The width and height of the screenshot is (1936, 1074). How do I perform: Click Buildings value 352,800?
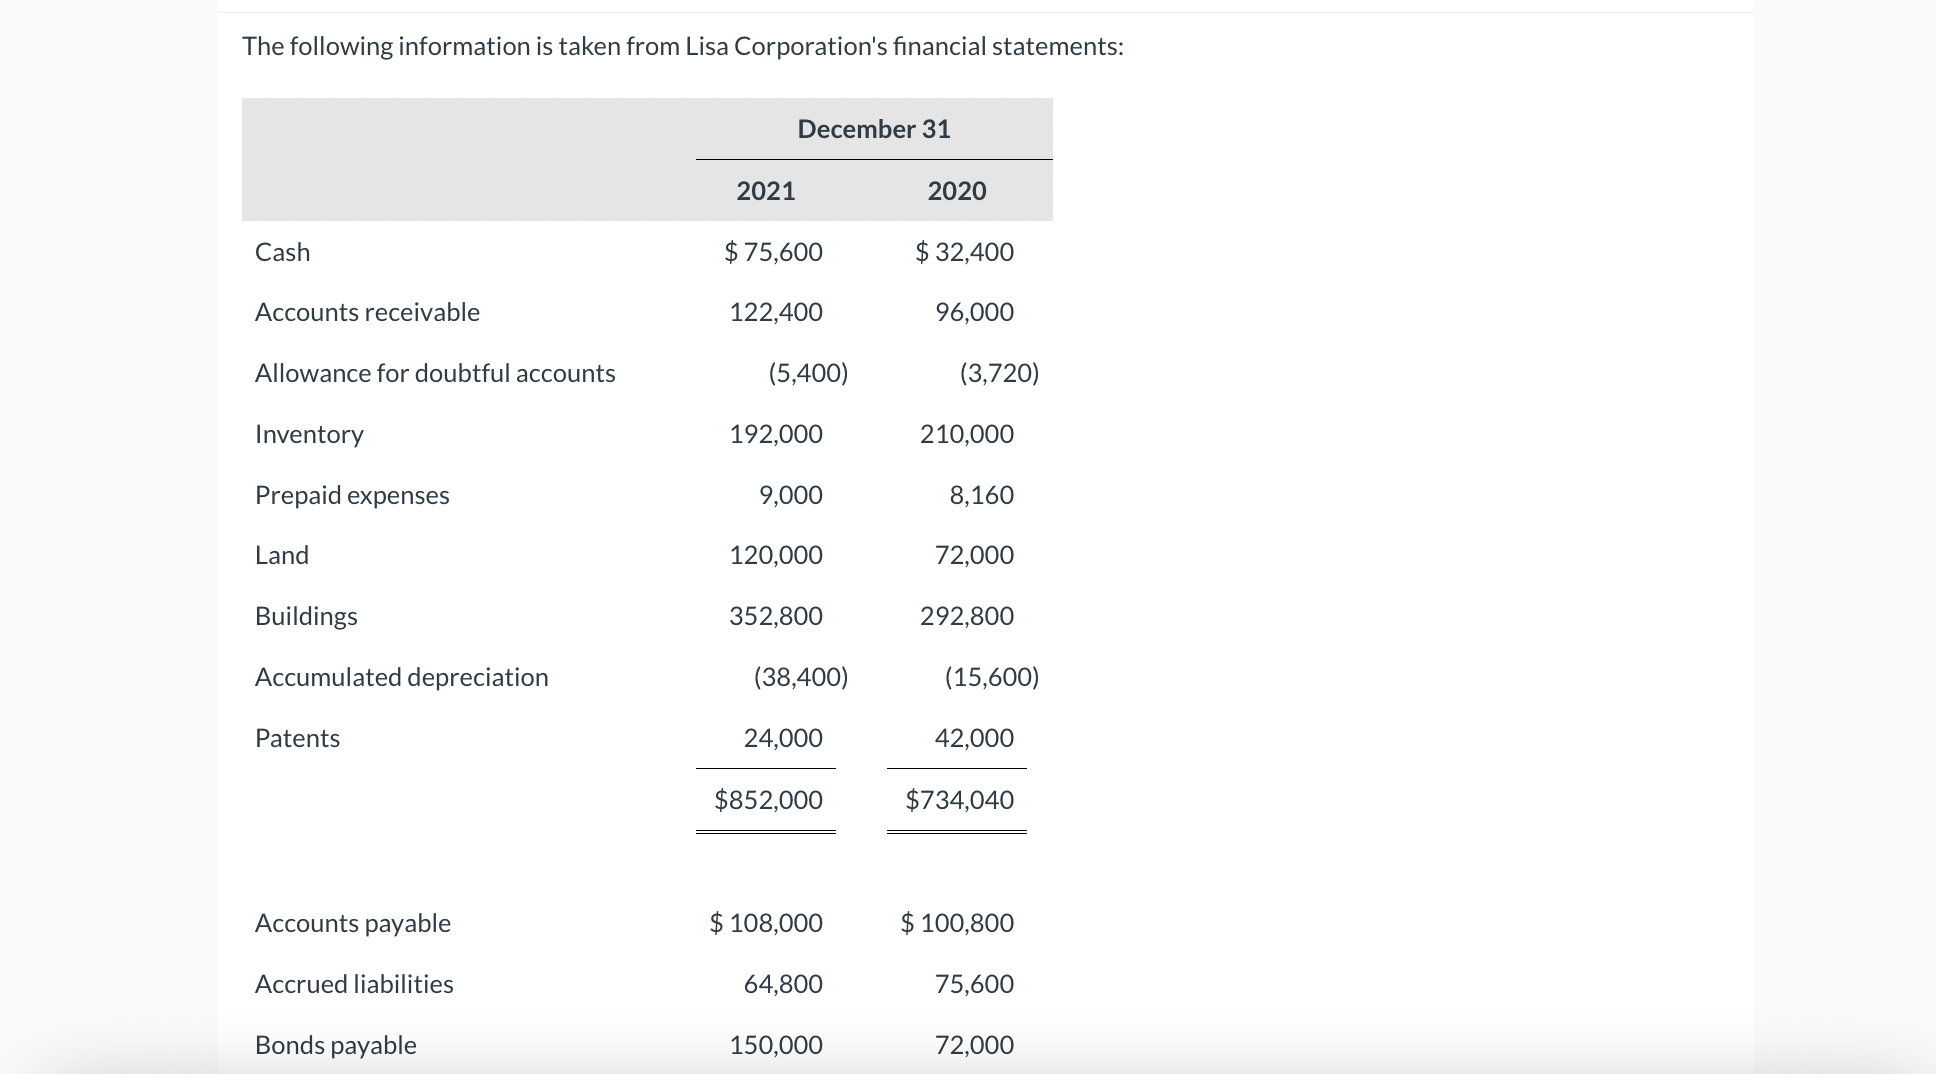click(776, 616)
